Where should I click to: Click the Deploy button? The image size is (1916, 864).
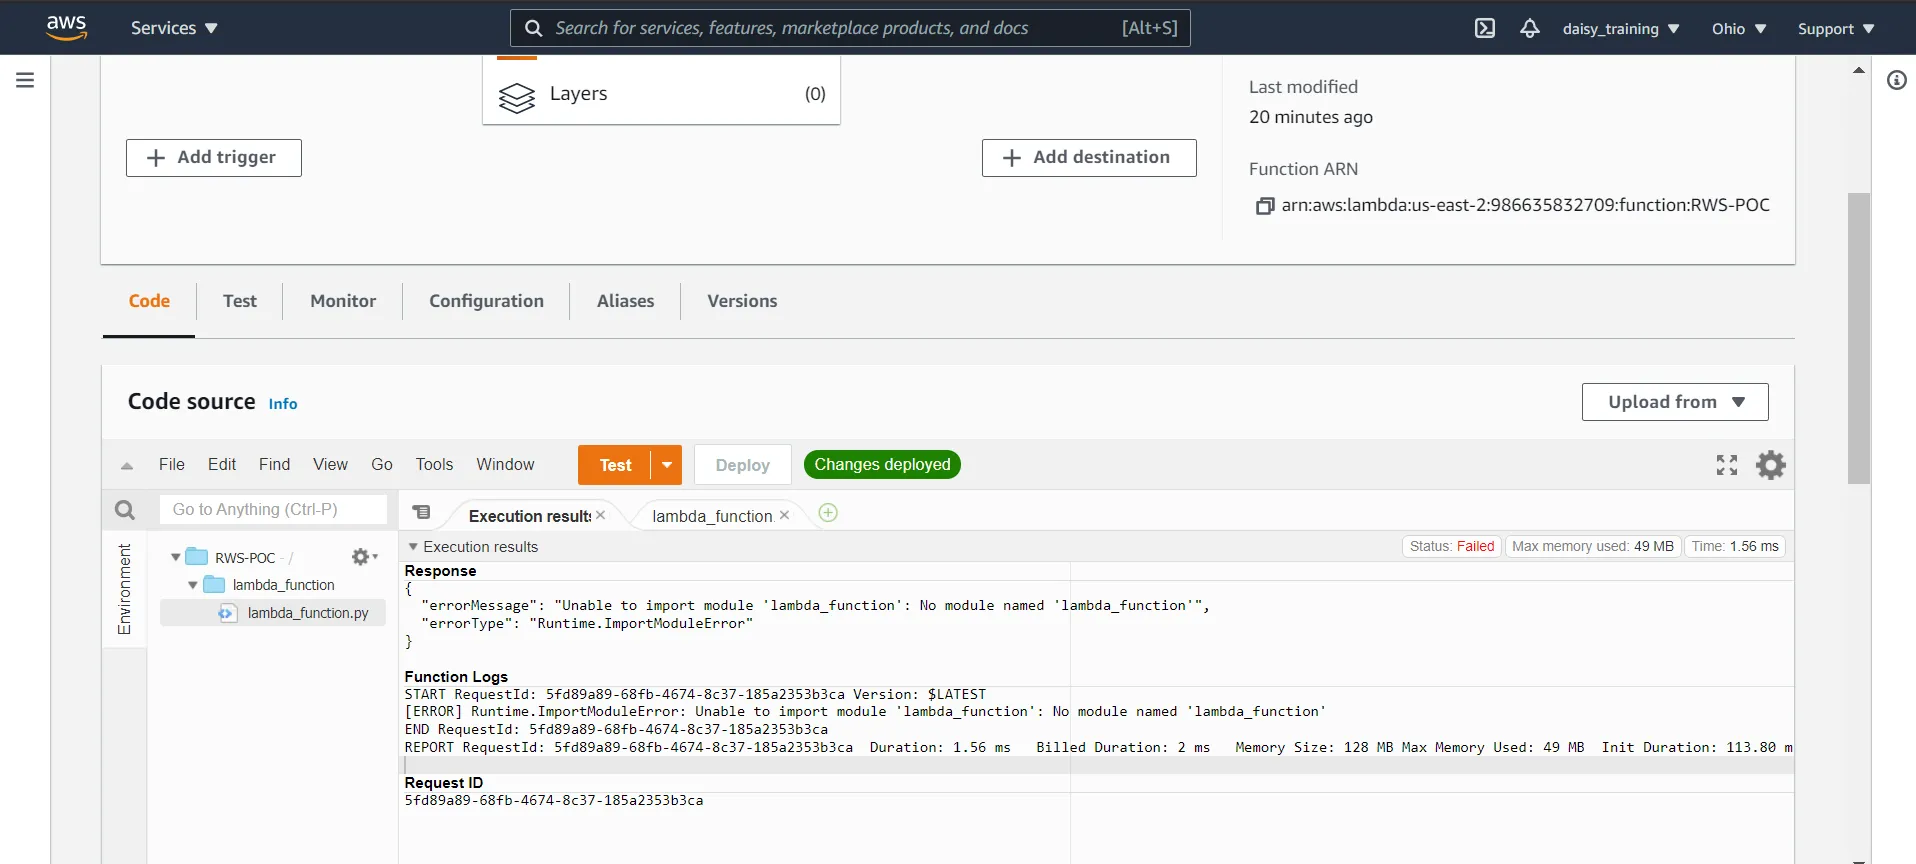pyautogui.click(x=743, y=465)
